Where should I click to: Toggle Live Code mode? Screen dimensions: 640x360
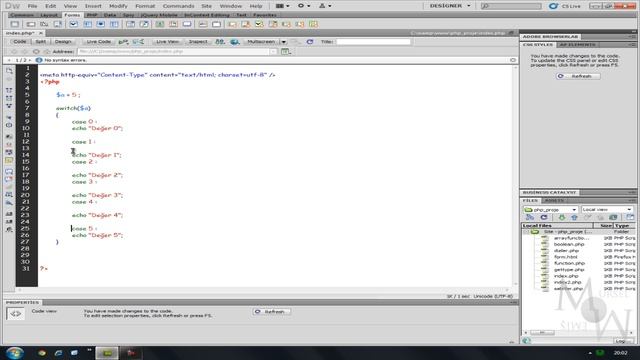click(x=98, y=42)
